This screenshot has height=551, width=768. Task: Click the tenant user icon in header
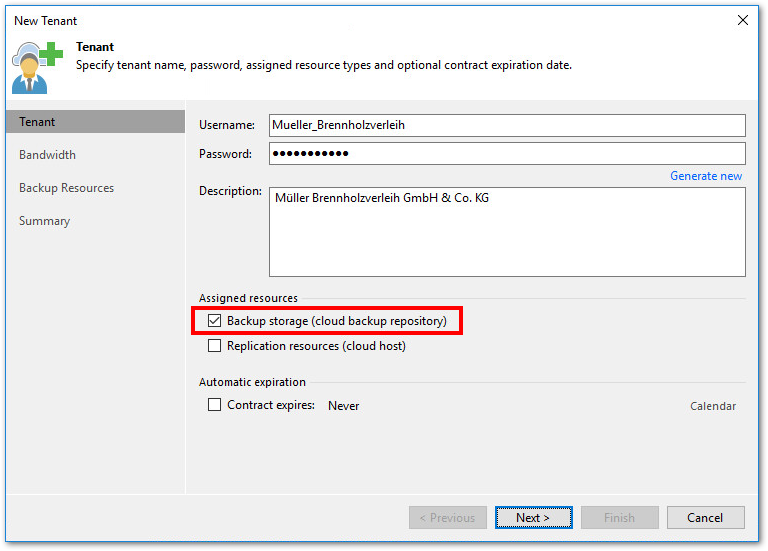coord(36,67)
